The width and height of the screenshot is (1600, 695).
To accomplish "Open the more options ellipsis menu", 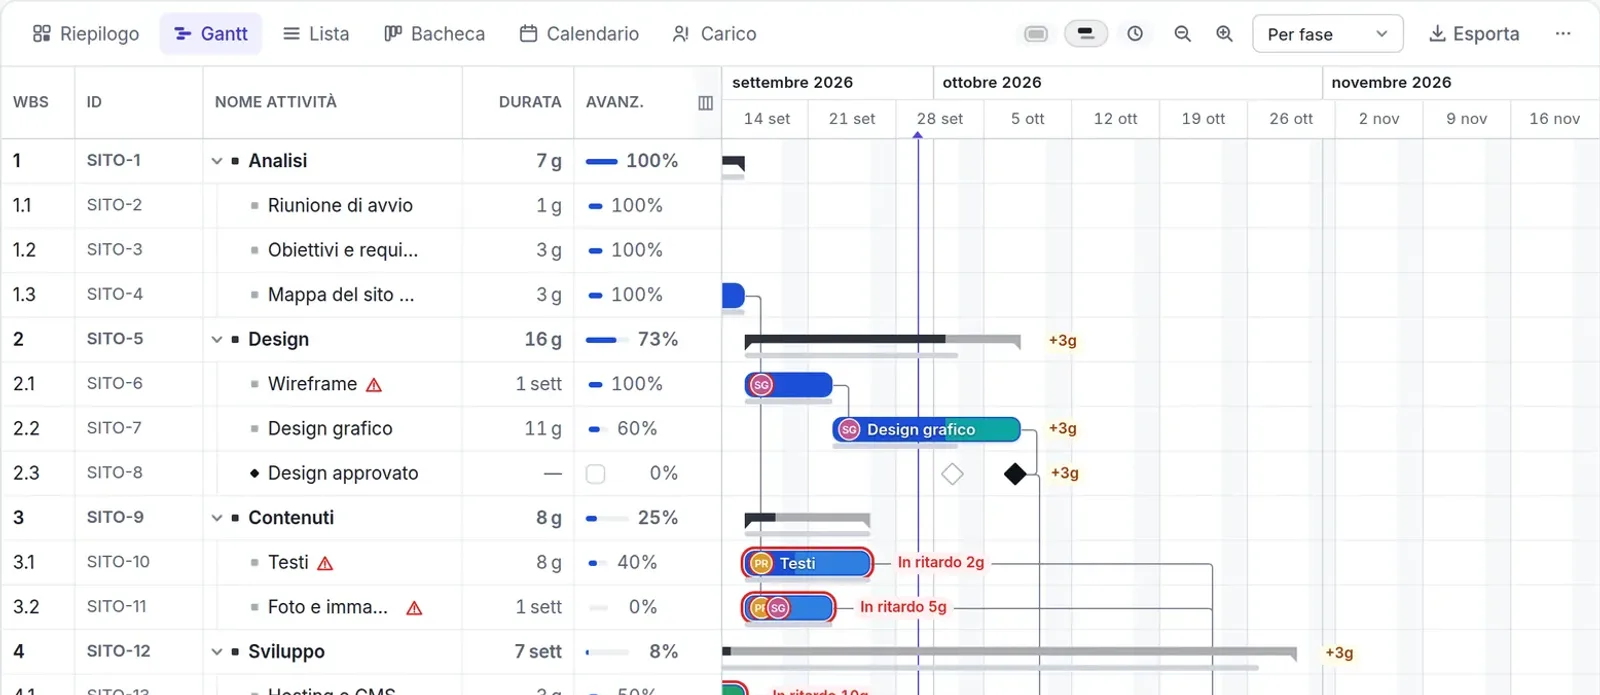I will click(x=1563, y=34).
